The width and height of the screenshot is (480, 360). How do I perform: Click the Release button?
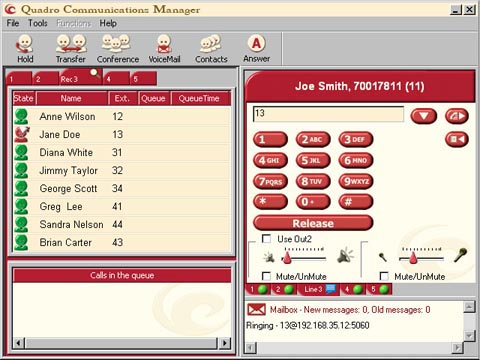point(313,223)
